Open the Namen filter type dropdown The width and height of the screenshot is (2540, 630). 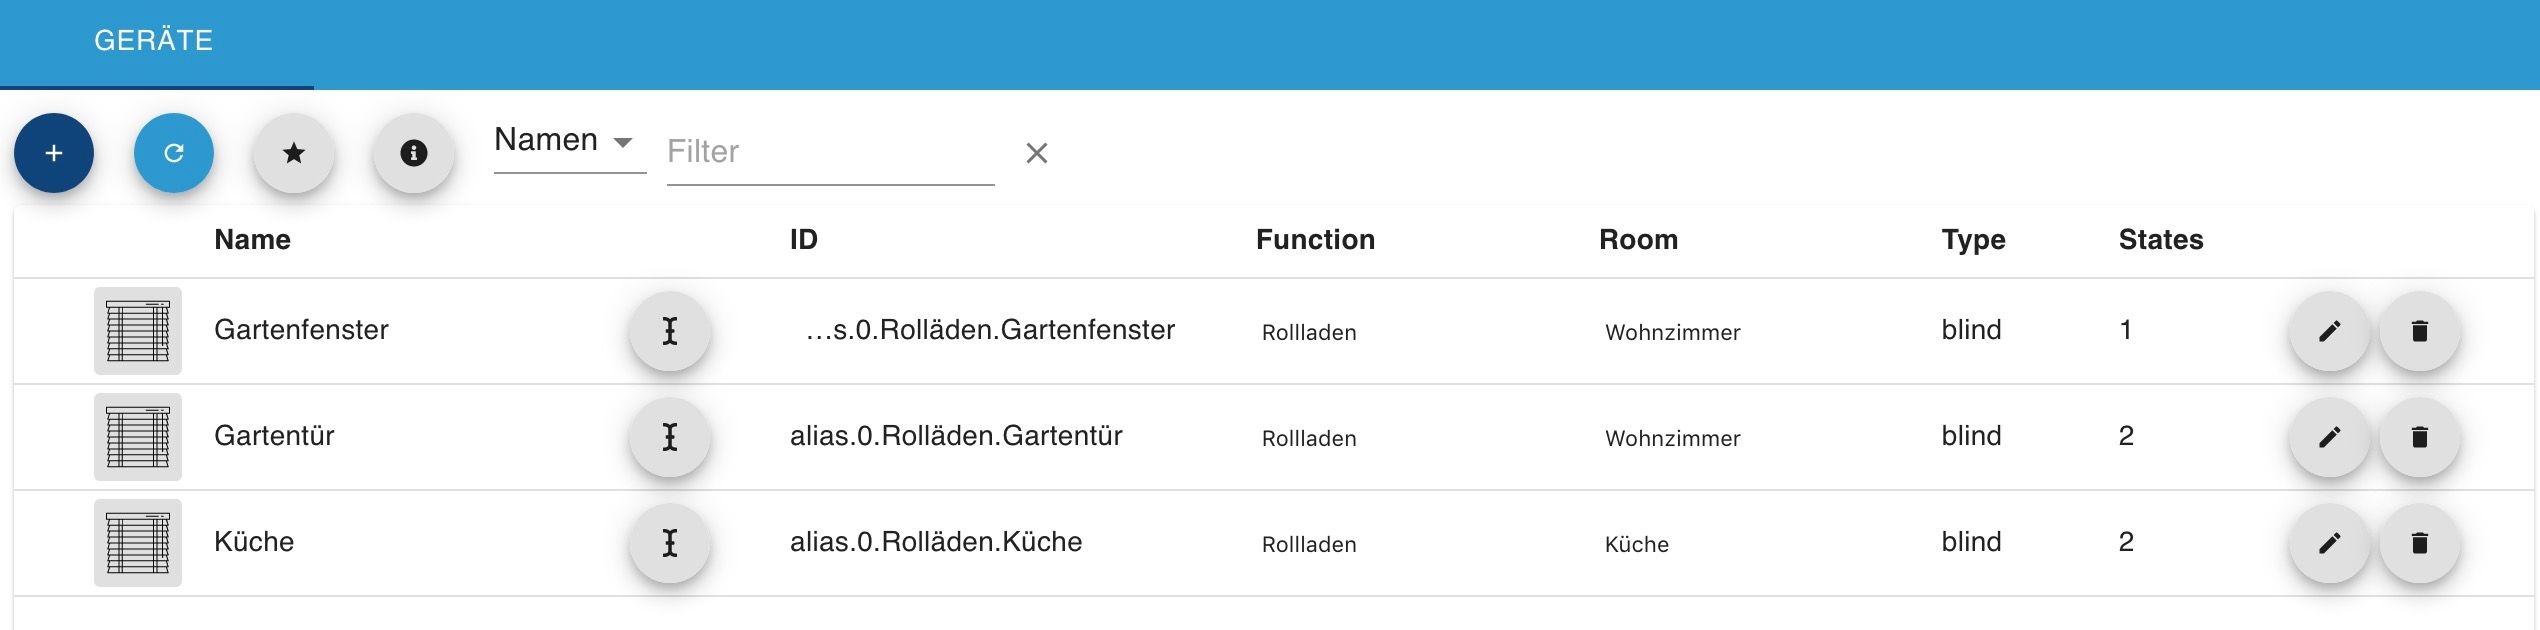coord(569,141)
